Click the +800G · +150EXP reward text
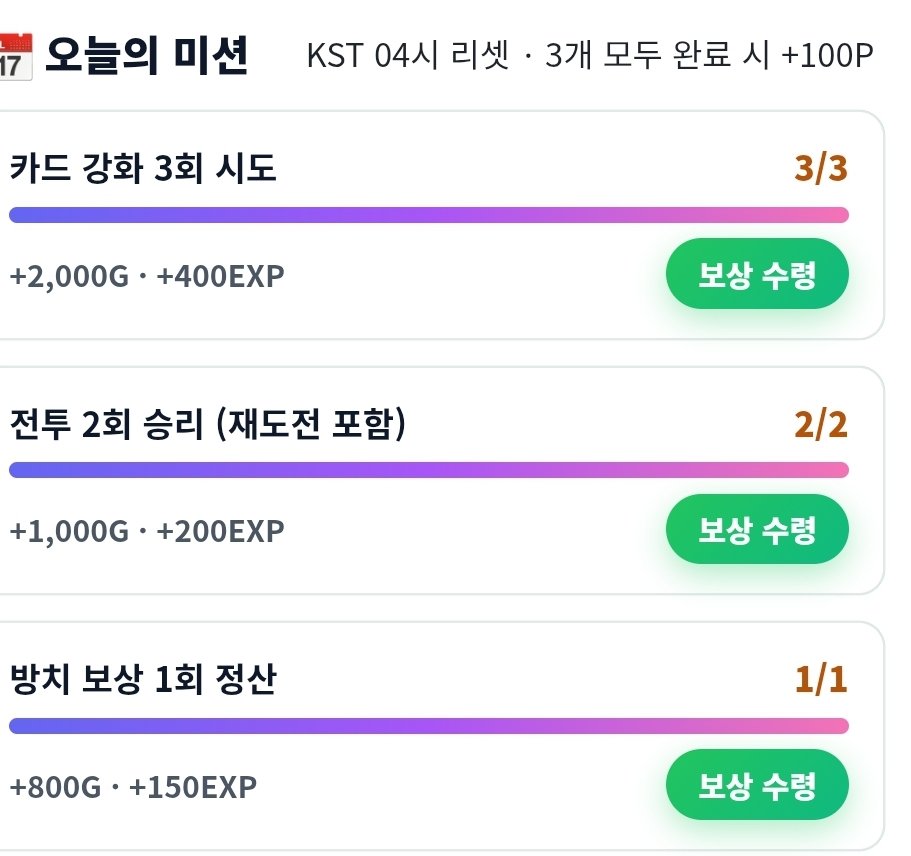The image size is (911, 856). 133,787
